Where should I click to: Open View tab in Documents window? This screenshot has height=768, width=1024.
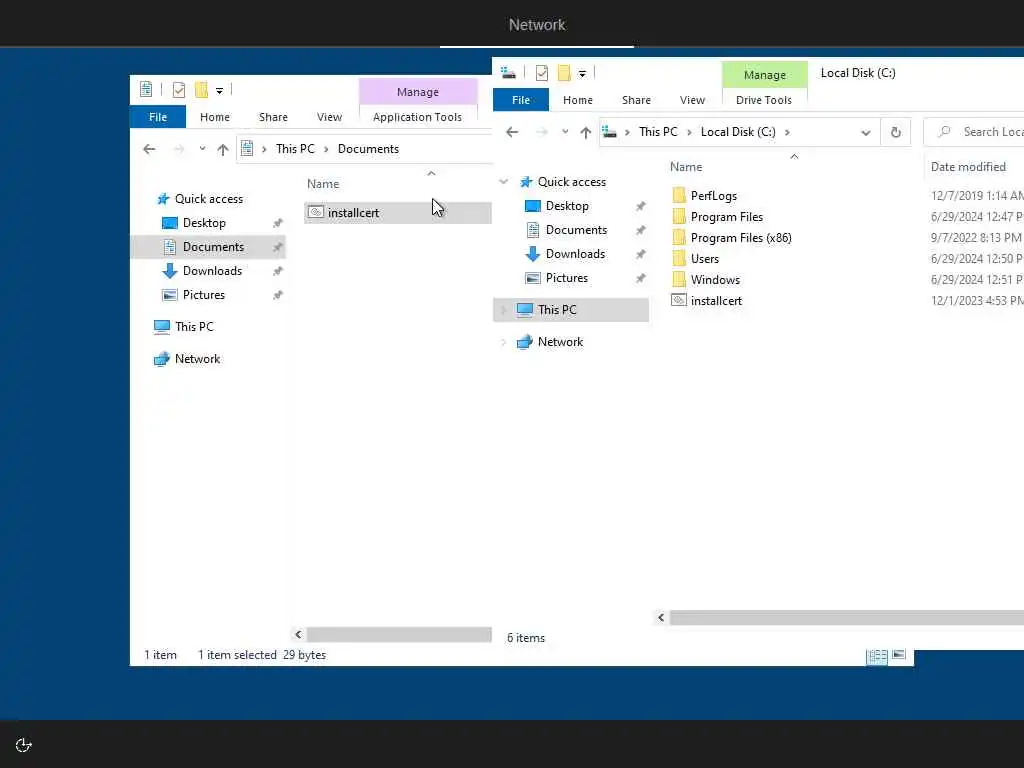pos(329,117)
